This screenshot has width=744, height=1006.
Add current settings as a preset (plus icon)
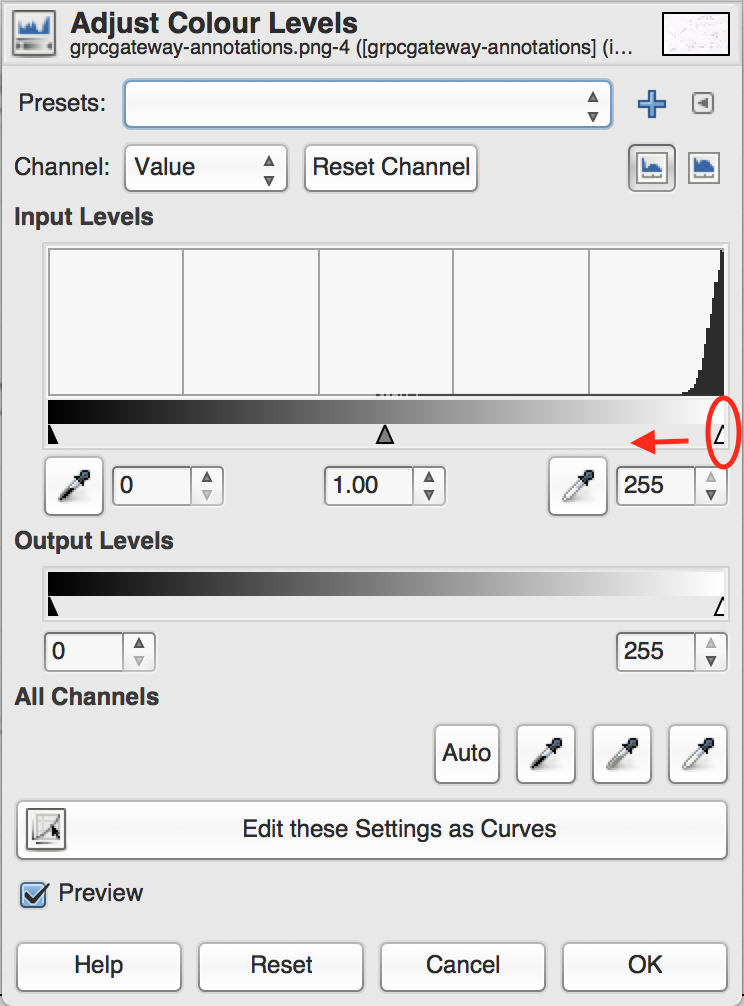pyautogui.click(x=652, y=103)
